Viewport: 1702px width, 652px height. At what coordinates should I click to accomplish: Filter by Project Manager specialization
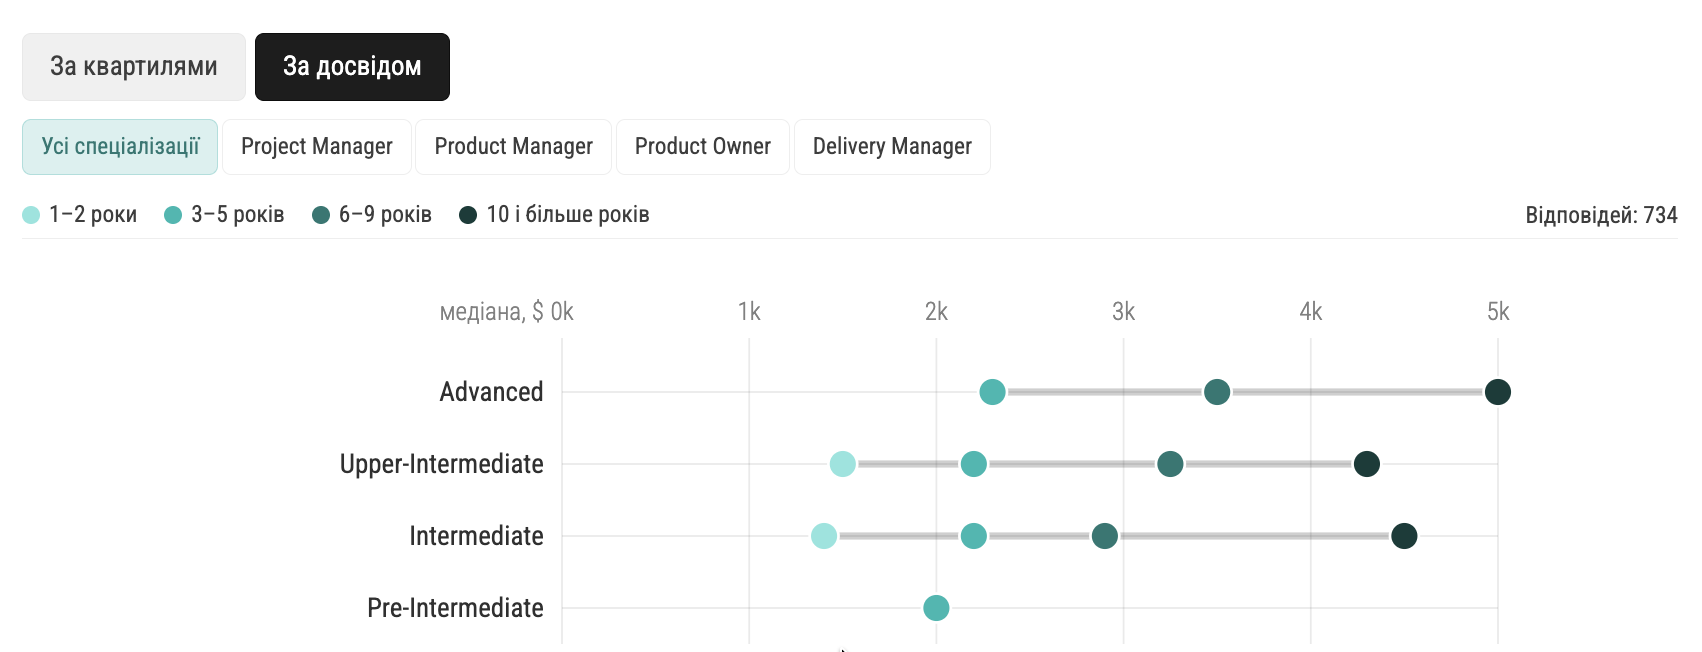(317, 147)
